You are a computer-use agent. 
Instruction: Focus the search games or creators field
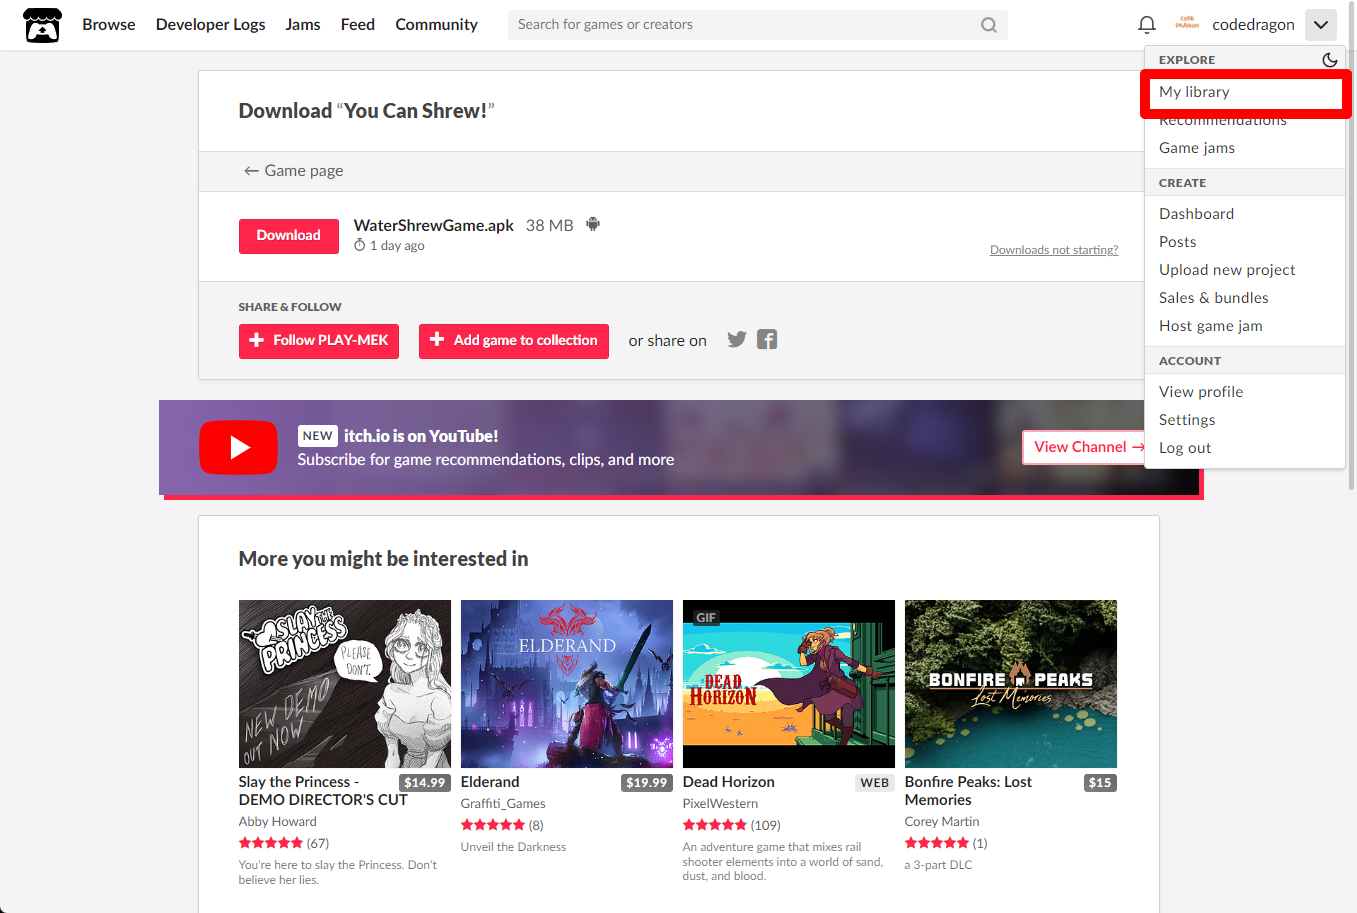coord(758,25)
